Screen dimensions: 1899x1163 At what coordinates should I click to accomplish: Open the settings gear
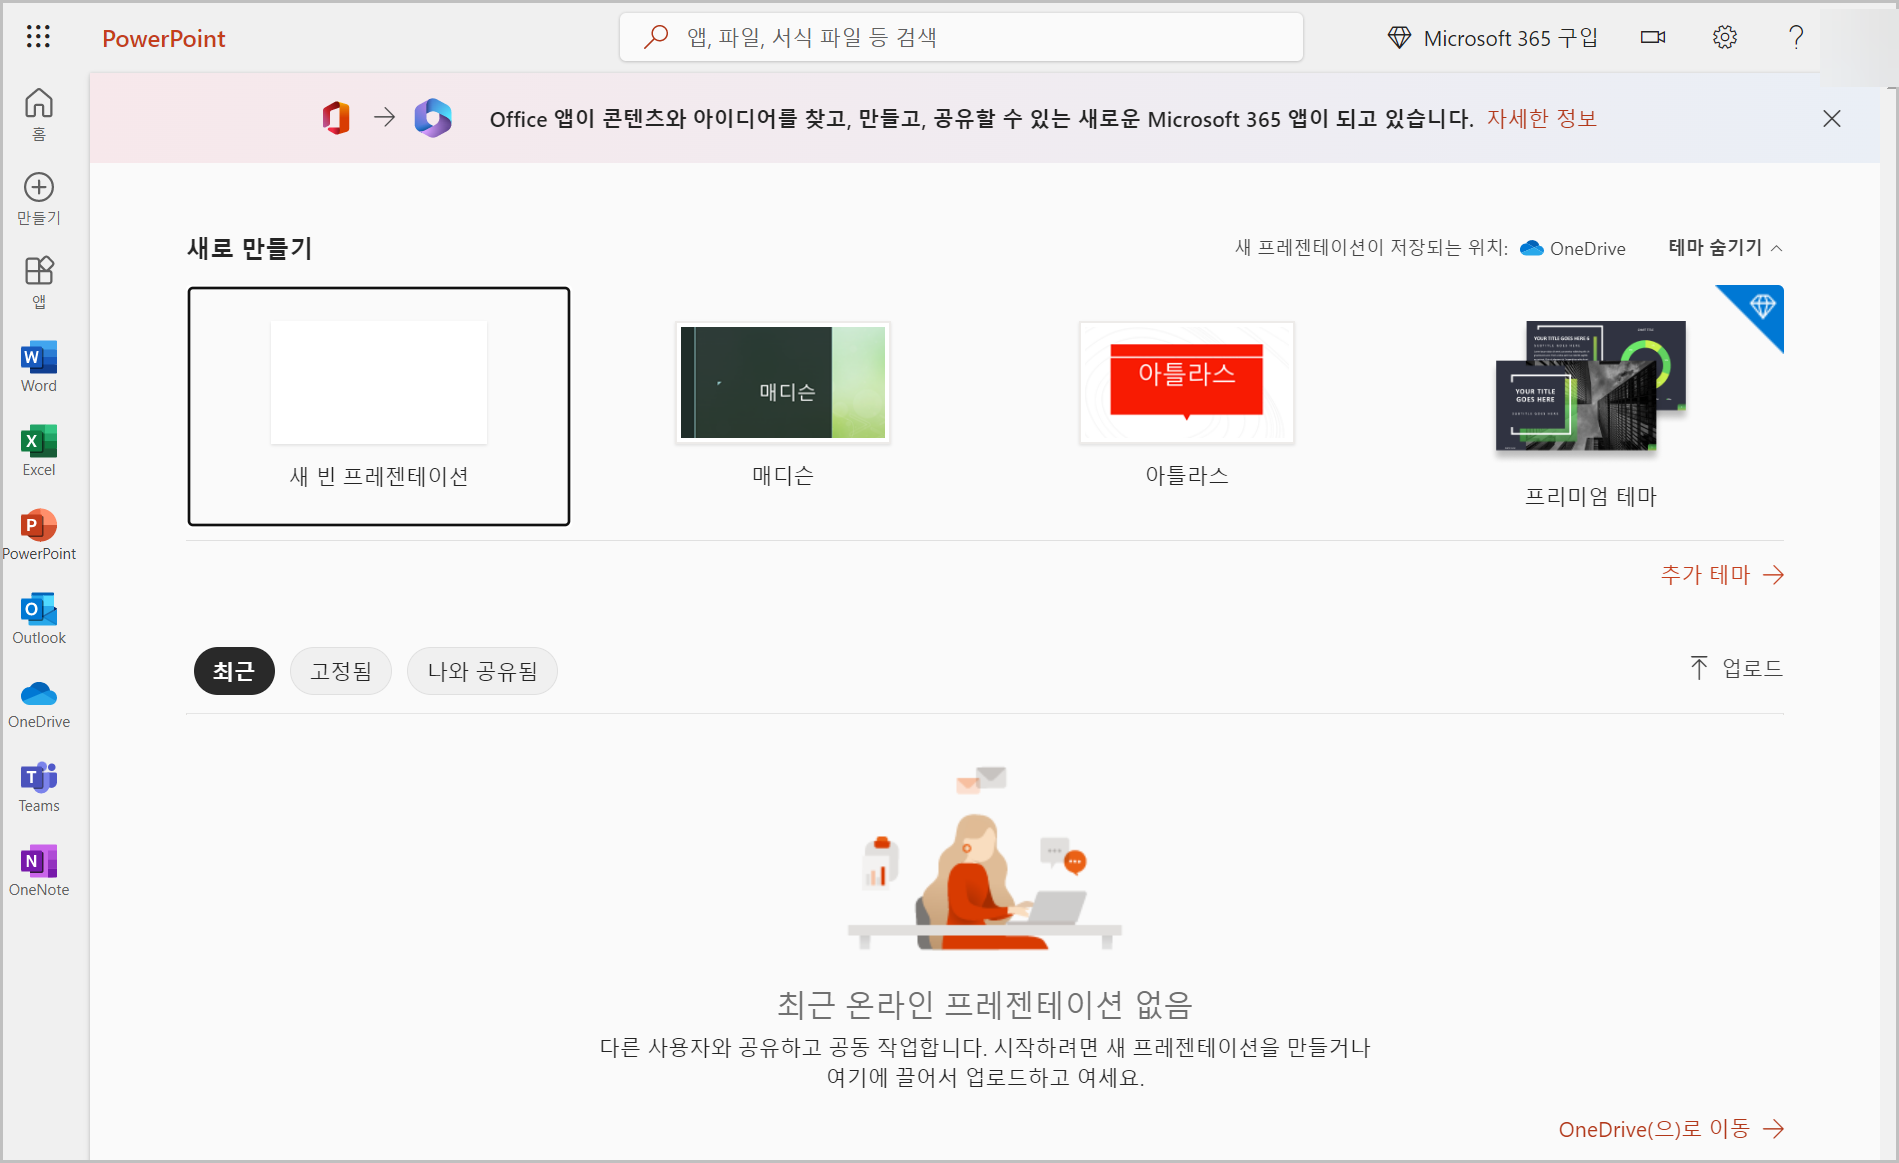pos(1725,37)
